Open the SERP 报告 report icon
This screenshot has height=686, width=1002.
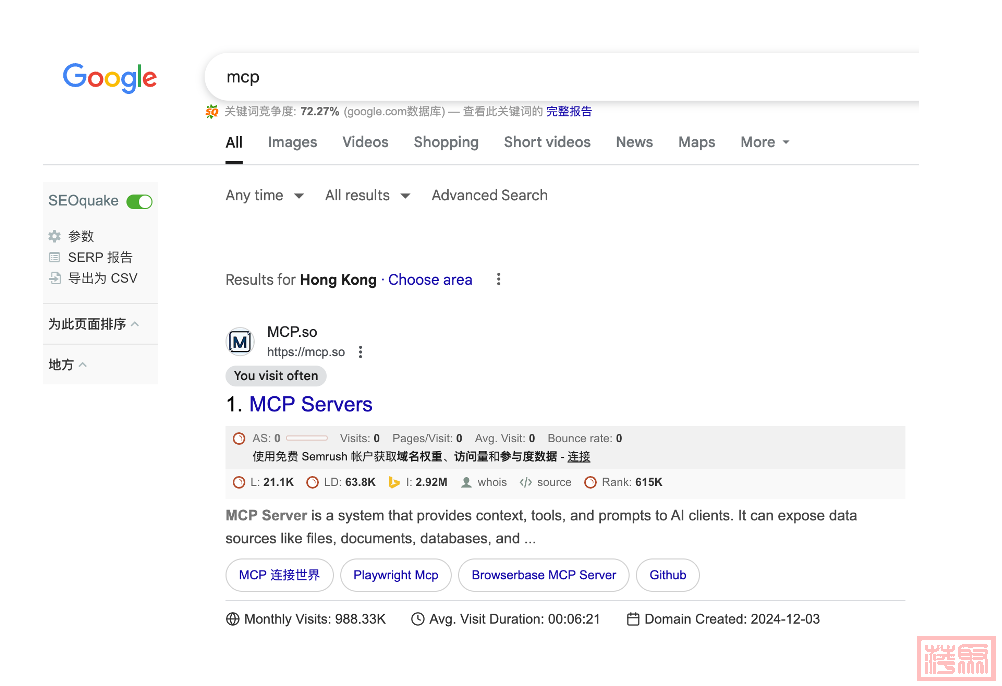[55, 258]
